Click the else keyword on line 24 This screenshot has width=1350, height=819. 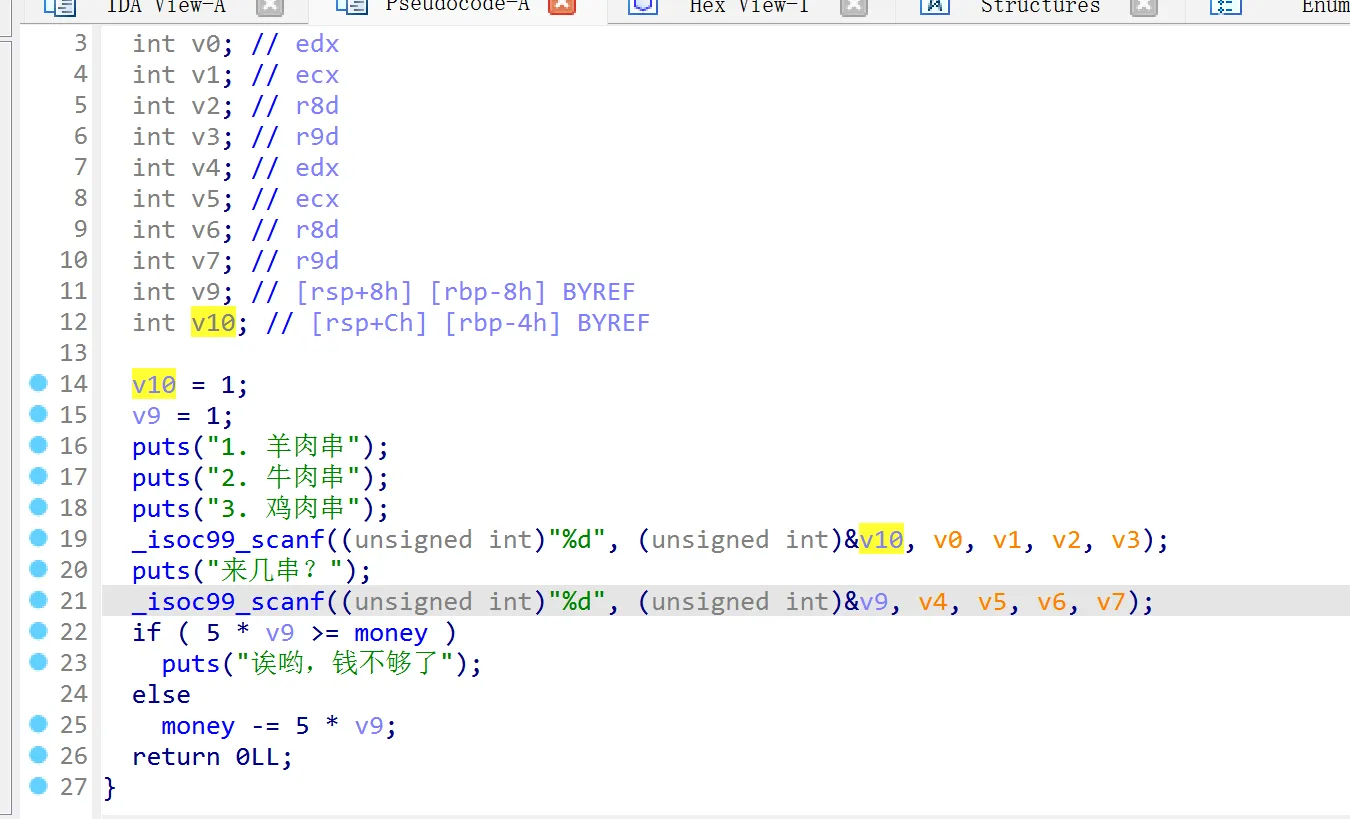[161, 694]
